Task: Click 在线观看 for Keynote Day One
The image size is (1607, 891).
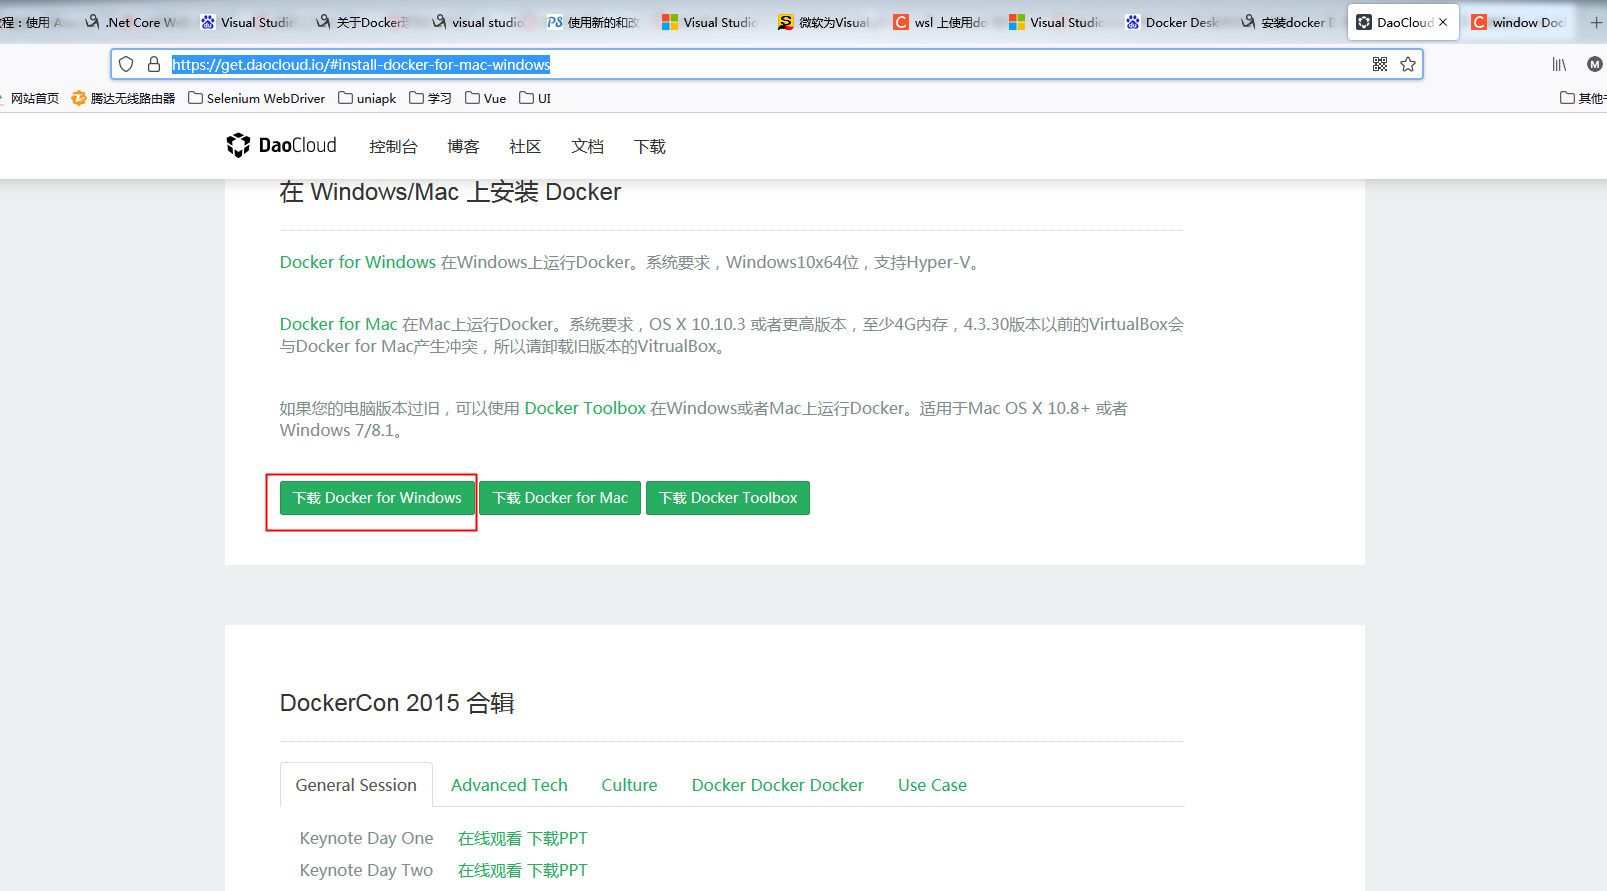Action: 490,838
